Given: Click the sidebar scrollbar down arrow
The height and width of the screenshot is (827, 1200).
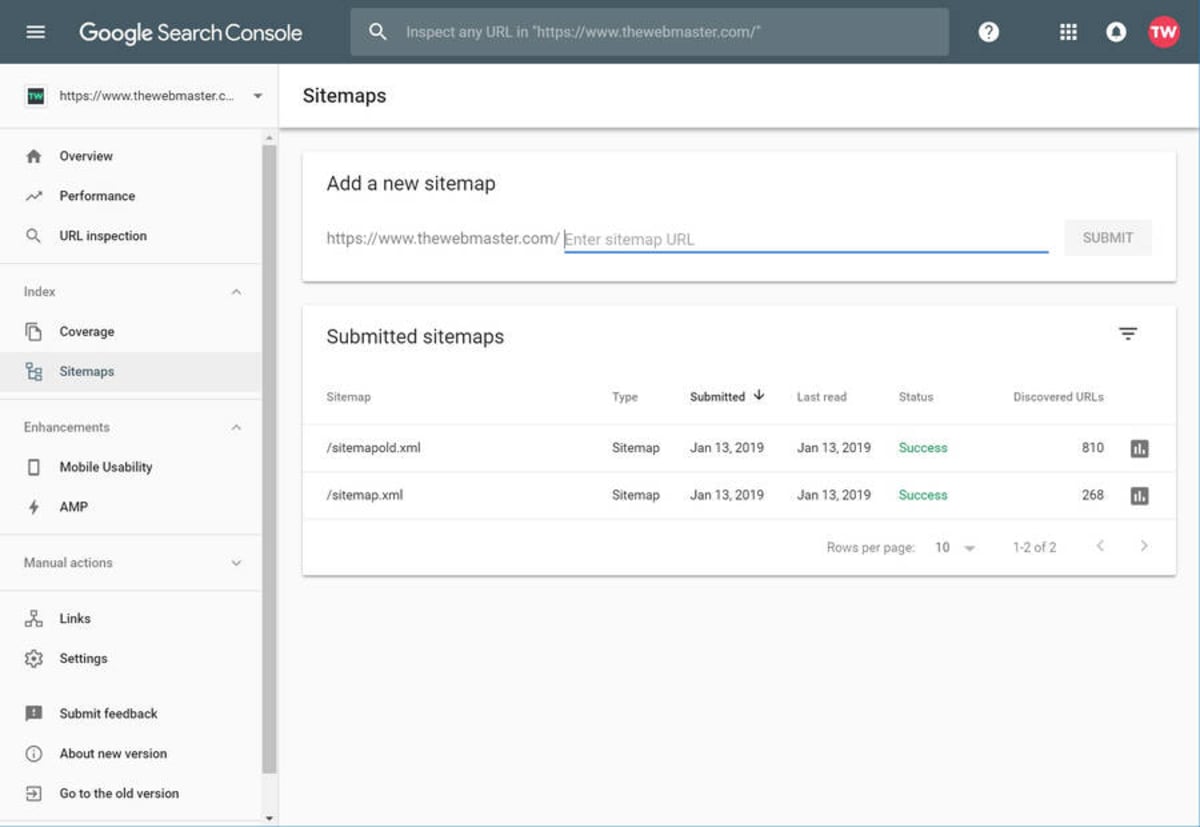Looking at the screenshot, I should tap(268, 818).
